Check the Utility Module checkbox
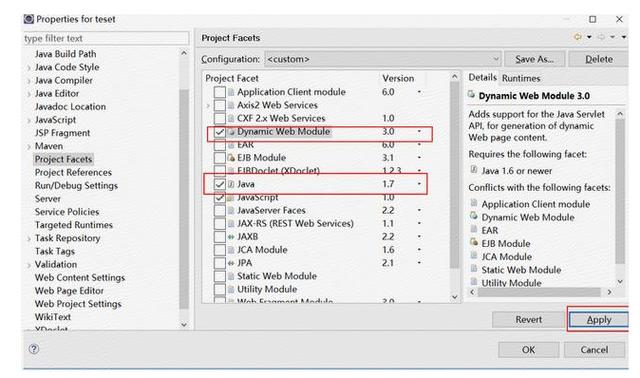Screen dimensions: 640x378 220,289
